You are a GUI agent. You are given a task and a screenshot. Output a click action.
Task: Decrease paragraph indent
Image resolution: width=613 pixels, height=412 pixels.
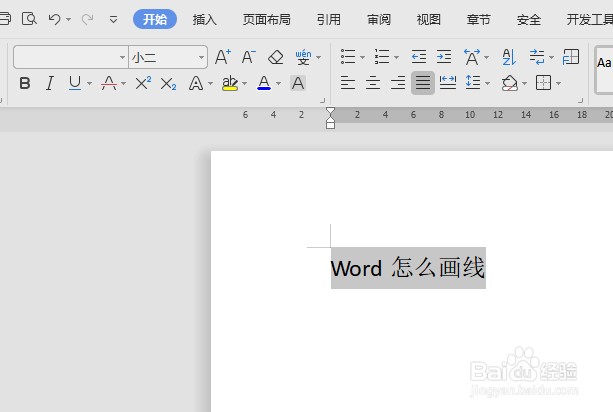(419, 57)
